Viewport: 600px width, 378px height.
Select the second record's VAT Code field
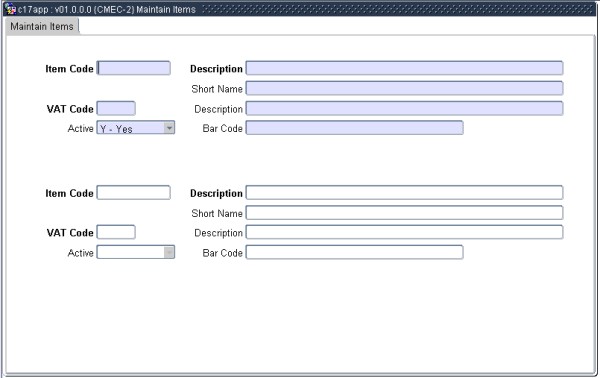tap(116, 232)
